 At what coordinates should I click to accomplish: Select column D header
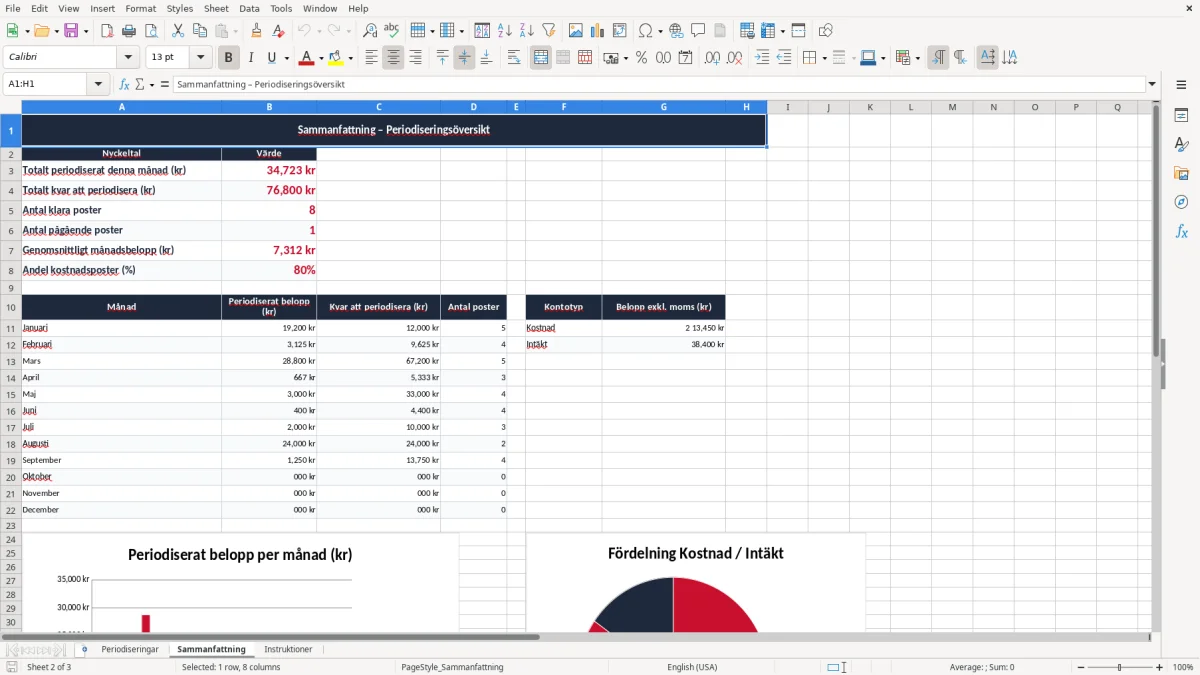[x=473, y=107]
